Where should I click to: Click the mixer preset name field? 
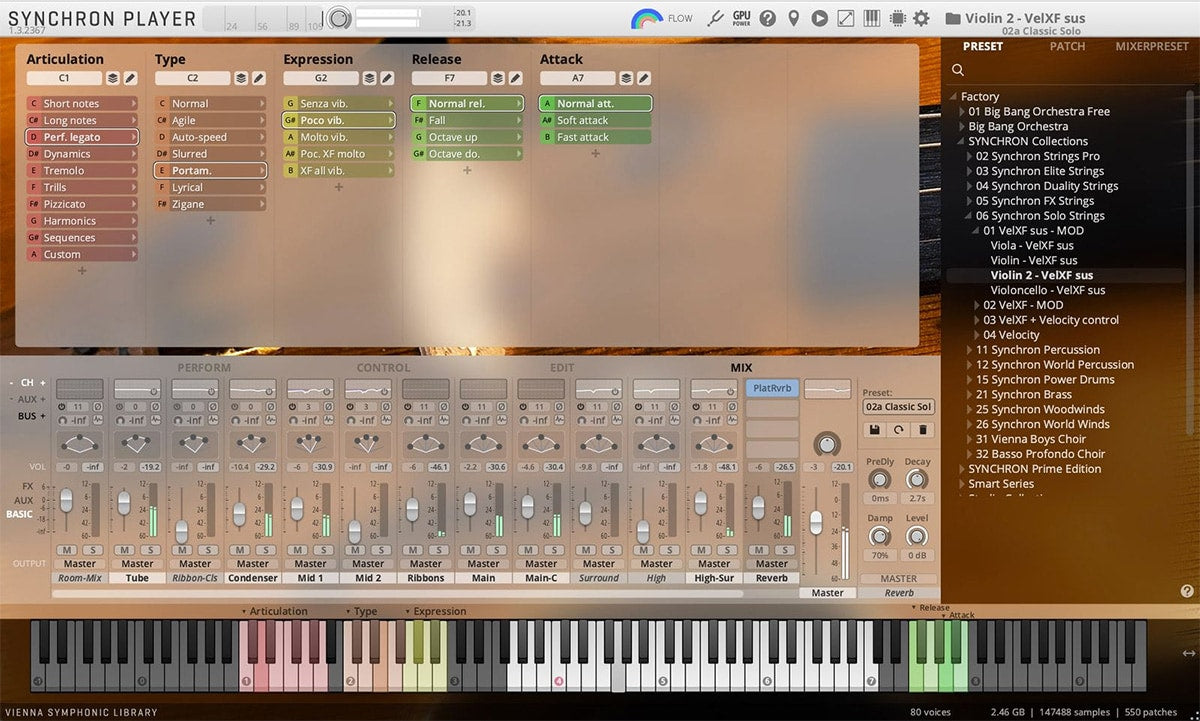(x=899, y=407)
